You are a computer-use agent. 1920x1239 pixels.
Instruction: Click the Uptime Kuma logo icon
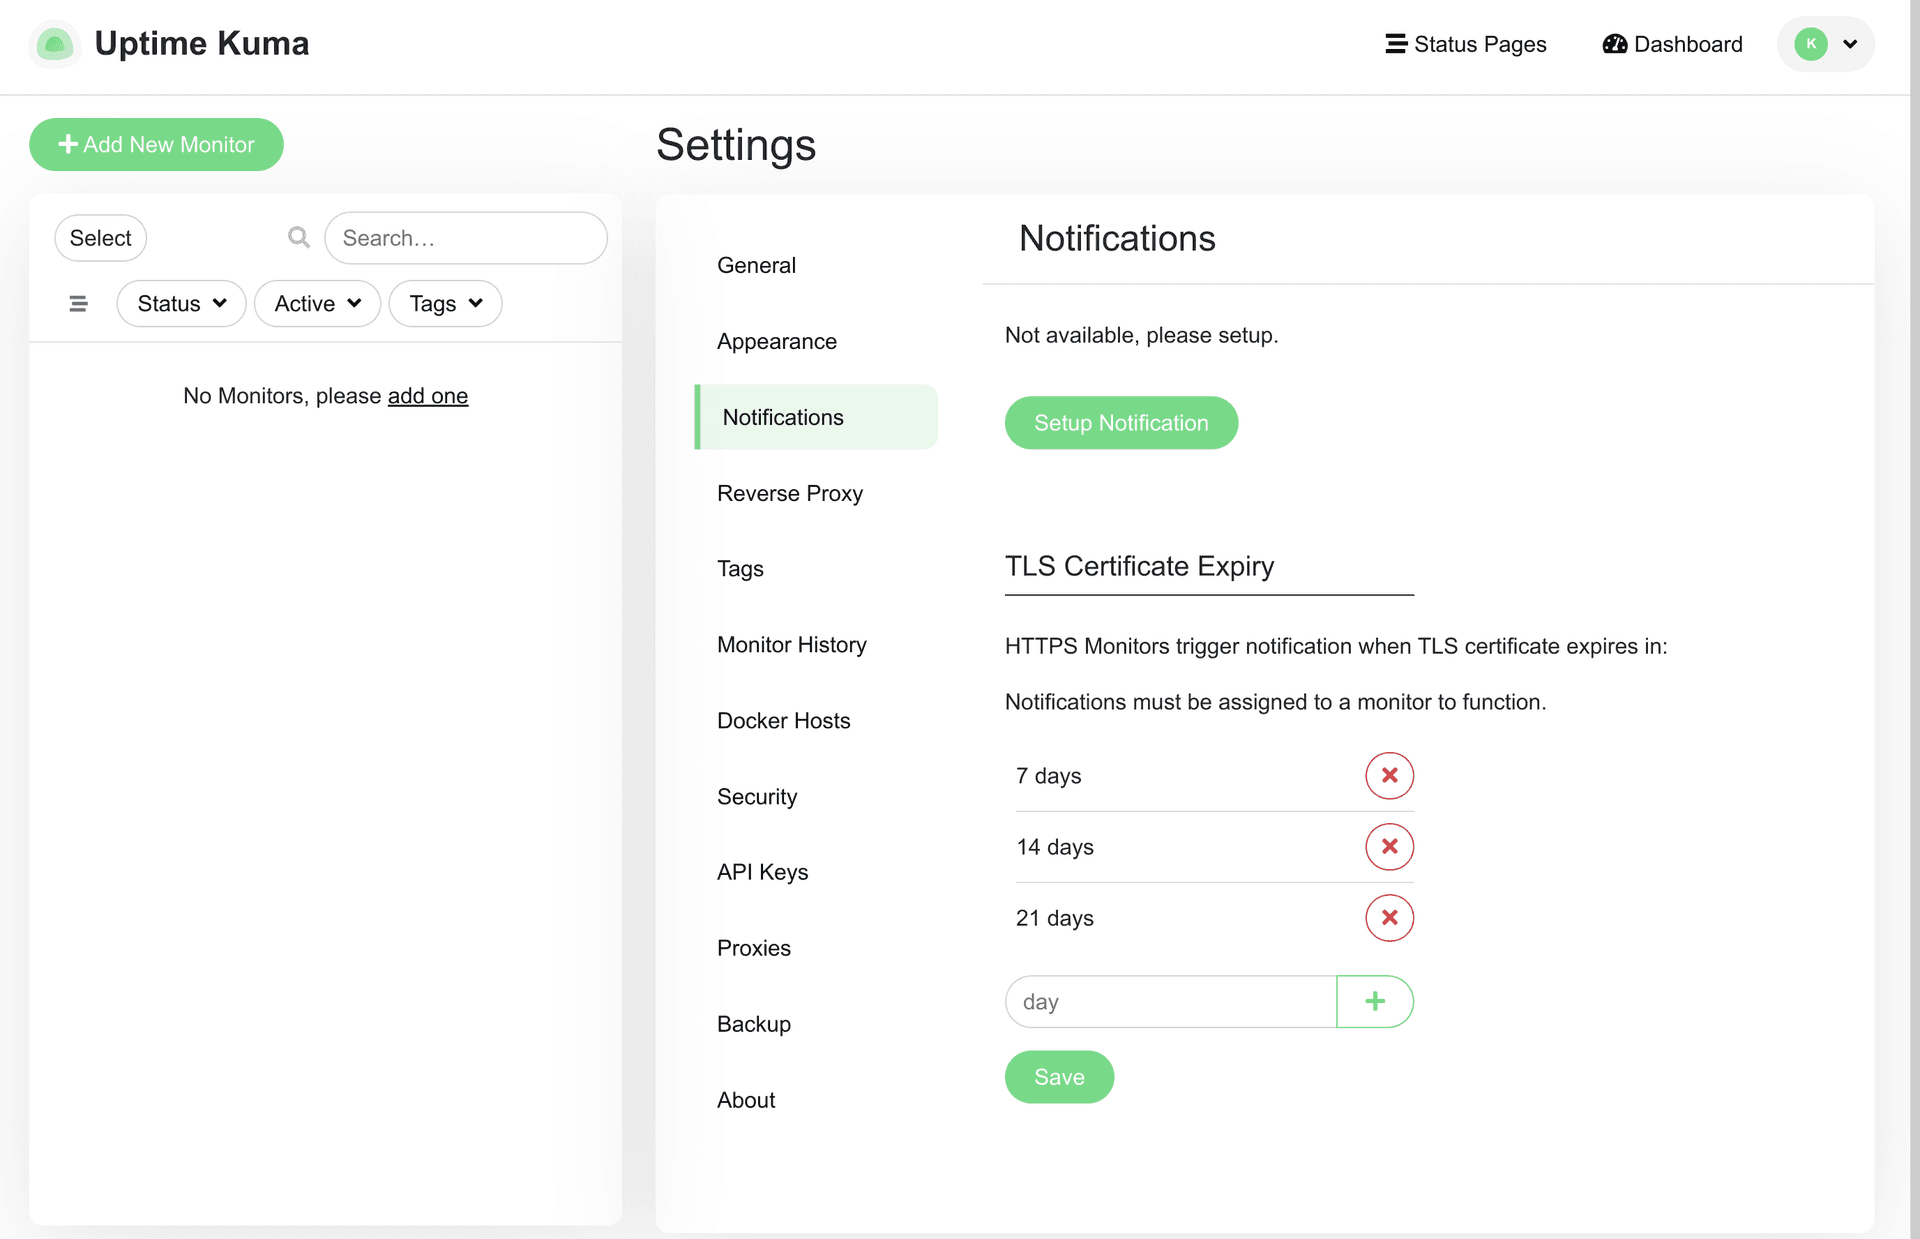(55, 44)
